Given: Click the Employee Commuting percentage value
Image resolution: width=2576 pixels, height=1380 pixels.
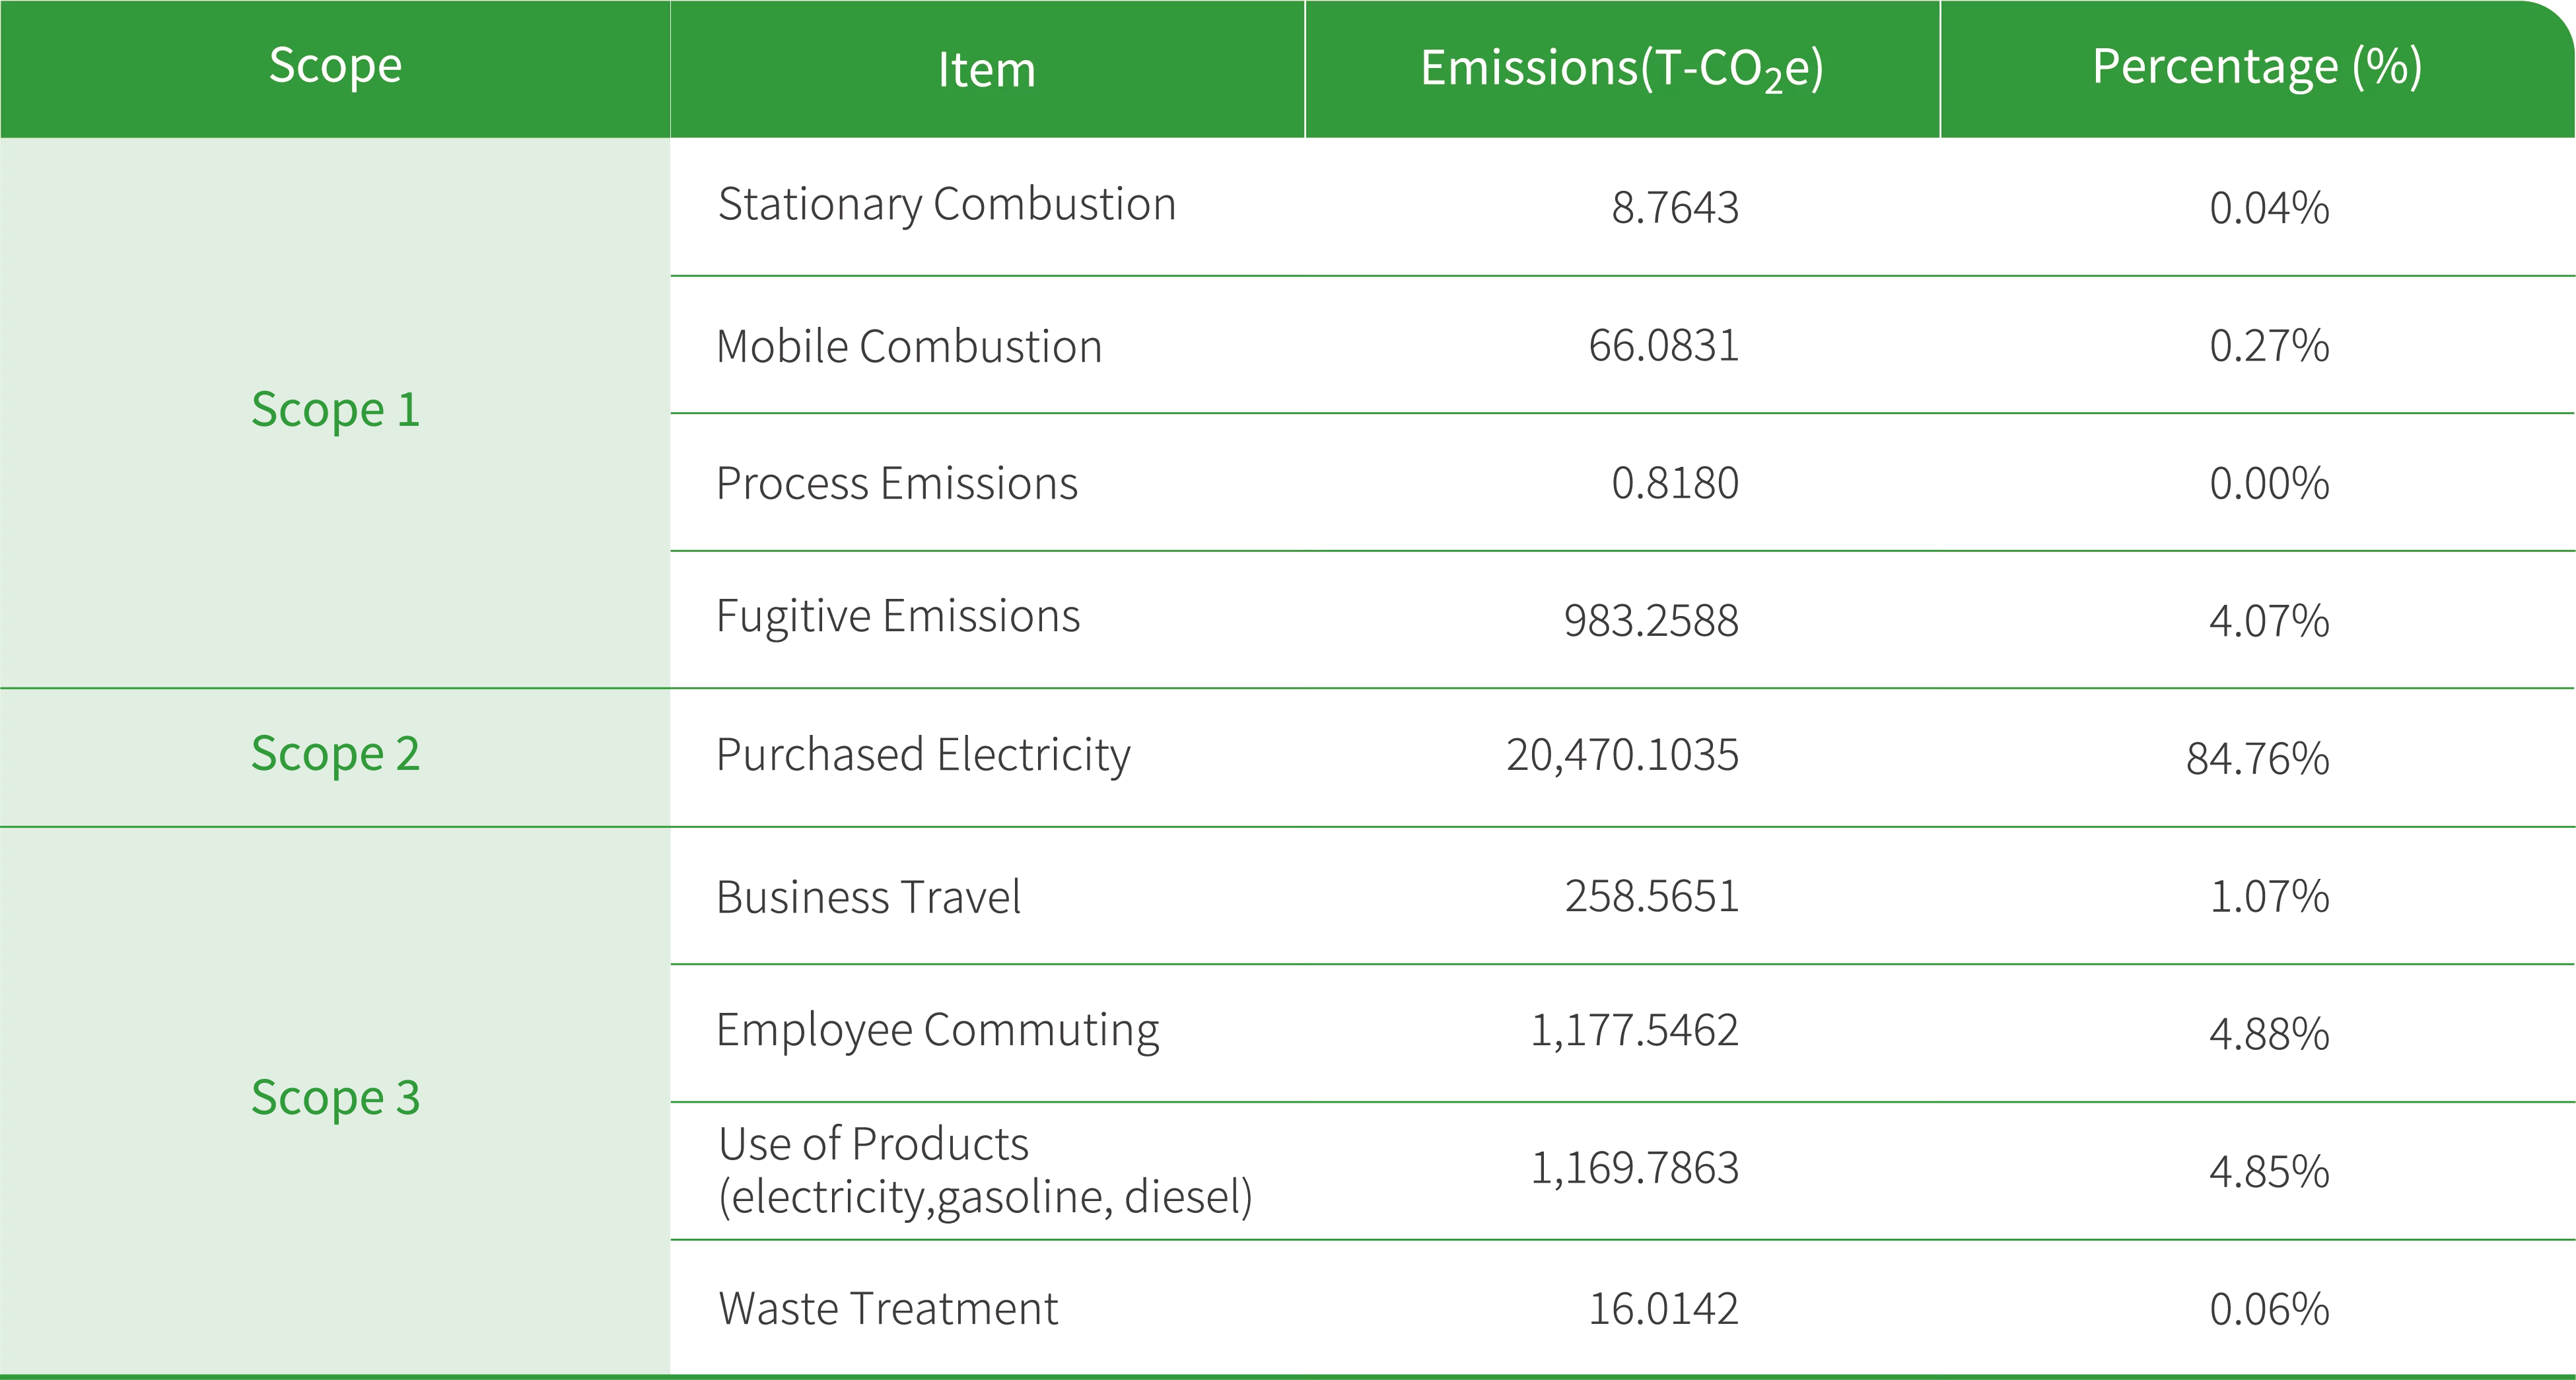Looking at the screenshot, I should pyautogui.click(x=2268, y=1033).
